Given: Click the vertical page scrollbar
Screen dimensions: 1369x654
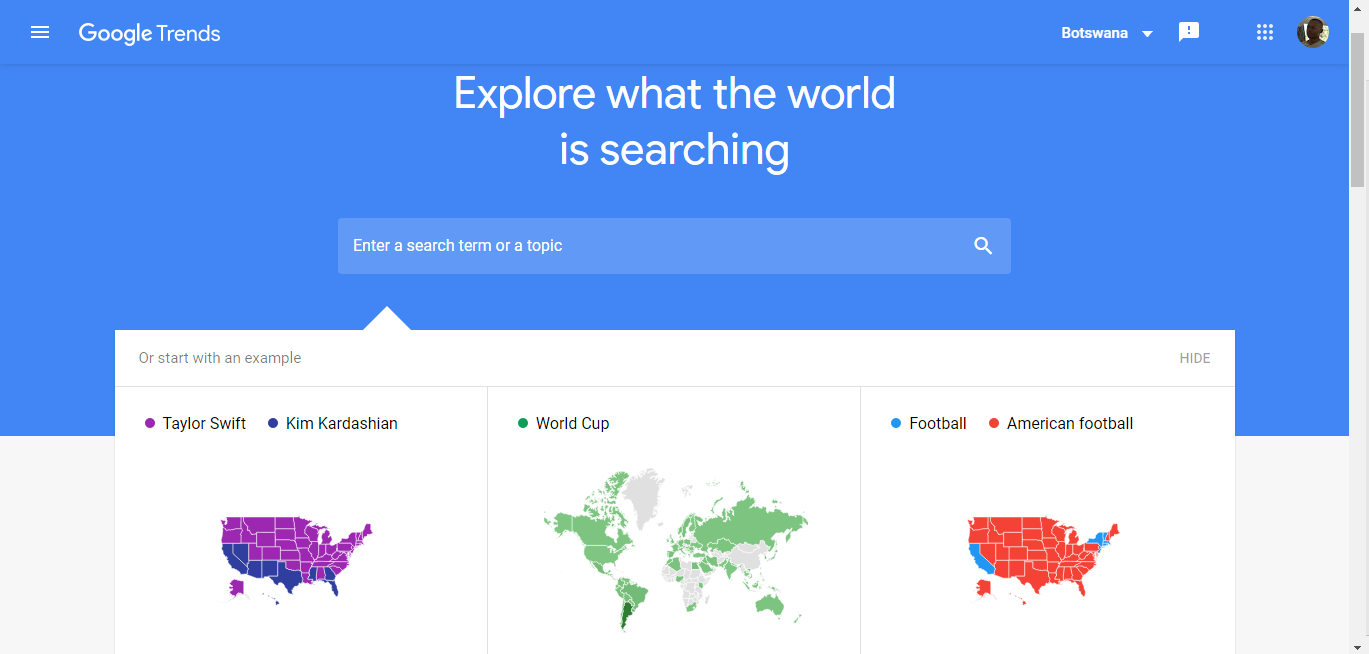Looking at the screenshot, I should click(1357, 327).
